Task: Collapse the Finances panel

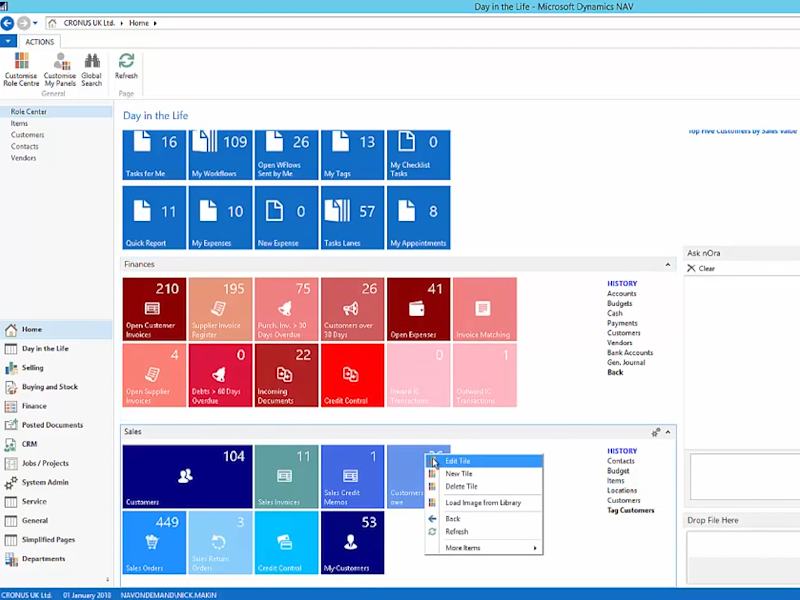Action: pyautogui.click(x=668, y=264)
